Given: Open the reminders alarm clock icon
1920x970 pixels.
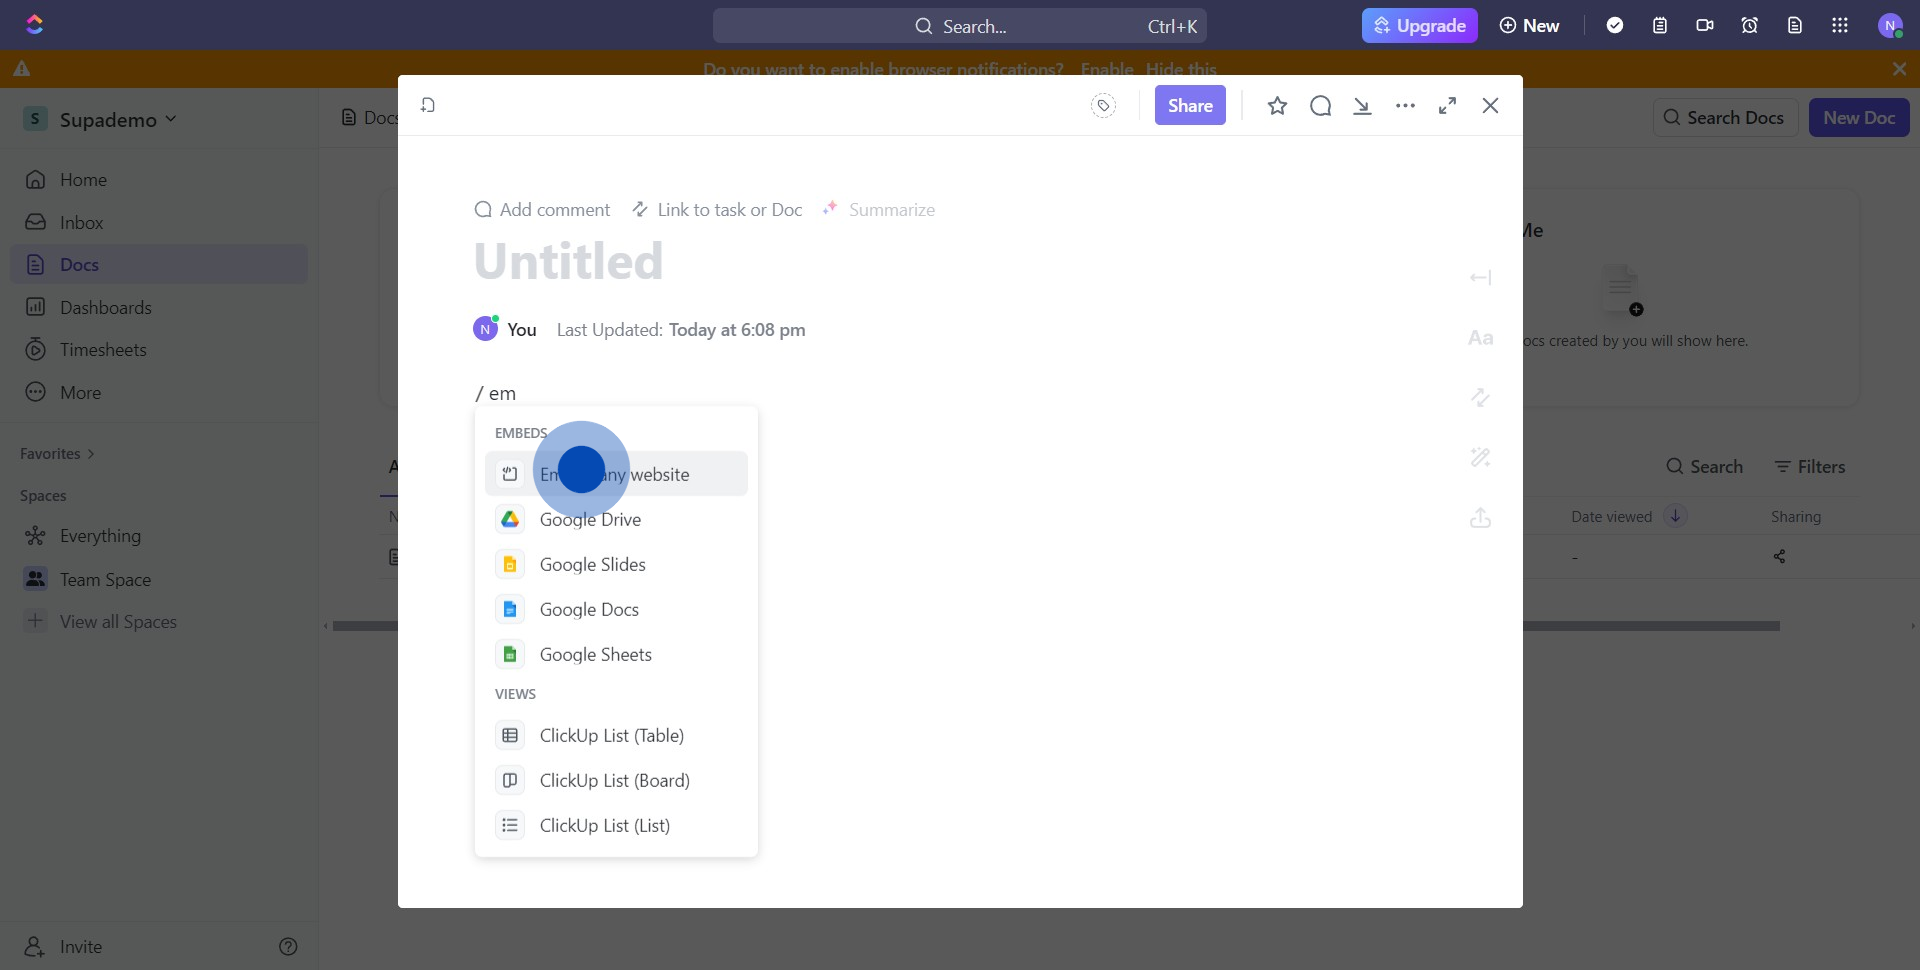Looking at the screenshot, I should click(x=1750, y=25).
